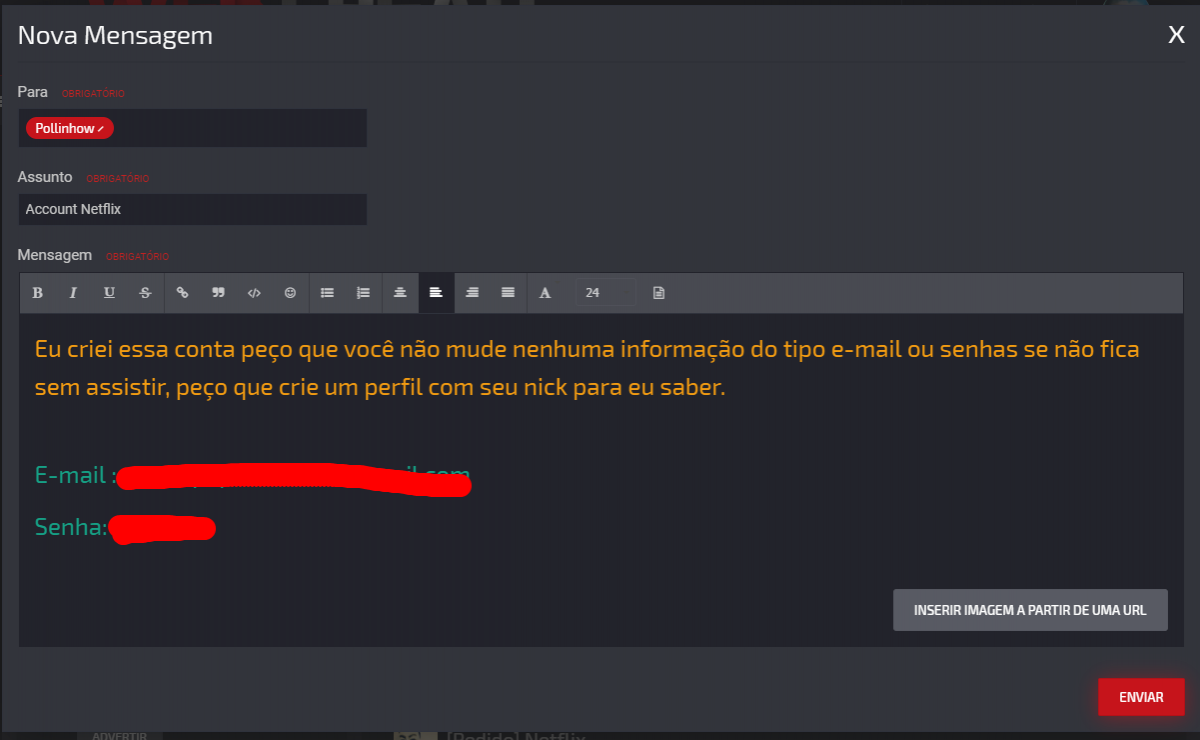Click the document icon in the editor toolbar

[x=659, y=293]
